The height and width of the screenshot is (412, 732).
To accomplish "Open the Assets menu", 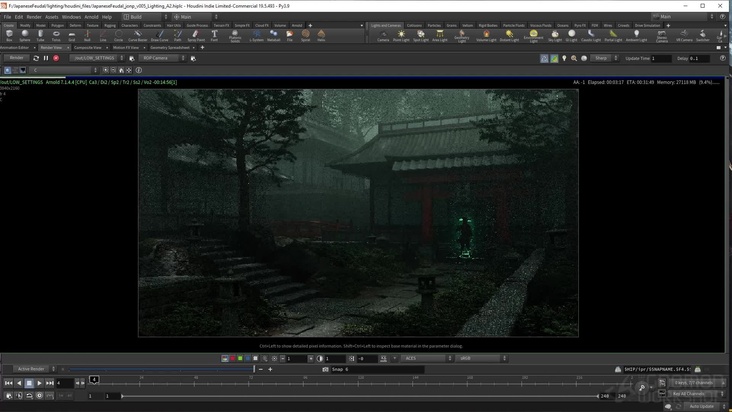I will pyautogui.click(x=51, y=17).
